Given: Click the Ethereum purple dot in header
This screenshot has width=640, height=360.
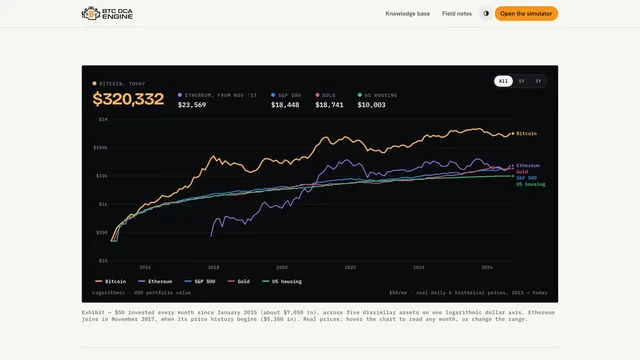Looking at the screenshot, I should click(x=180, y=95).
